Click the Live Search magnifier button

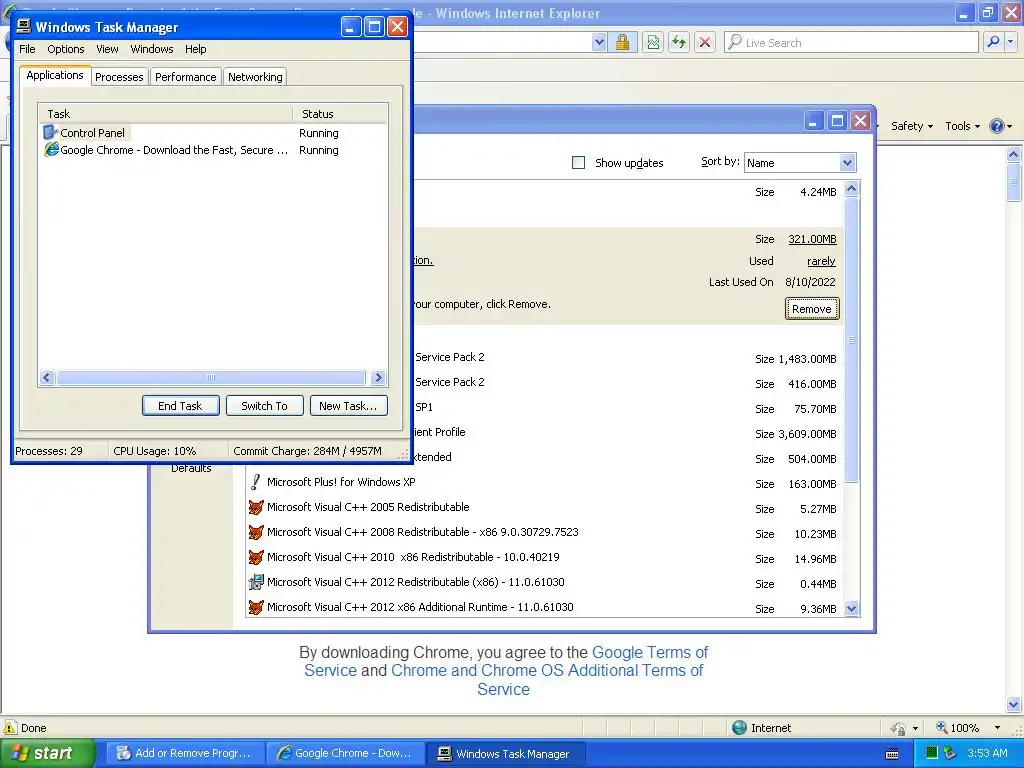coord(993,42)
